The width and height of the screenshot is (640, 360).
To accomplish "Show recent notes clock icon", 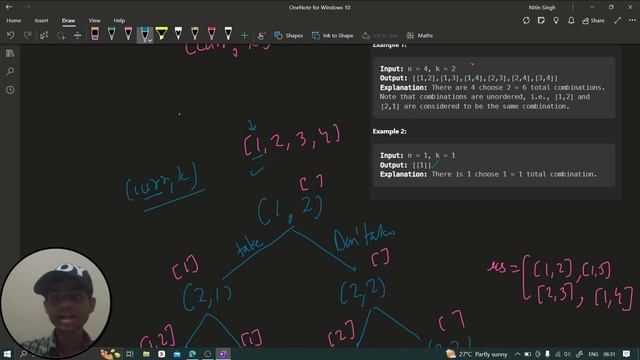I will [10, 90].
